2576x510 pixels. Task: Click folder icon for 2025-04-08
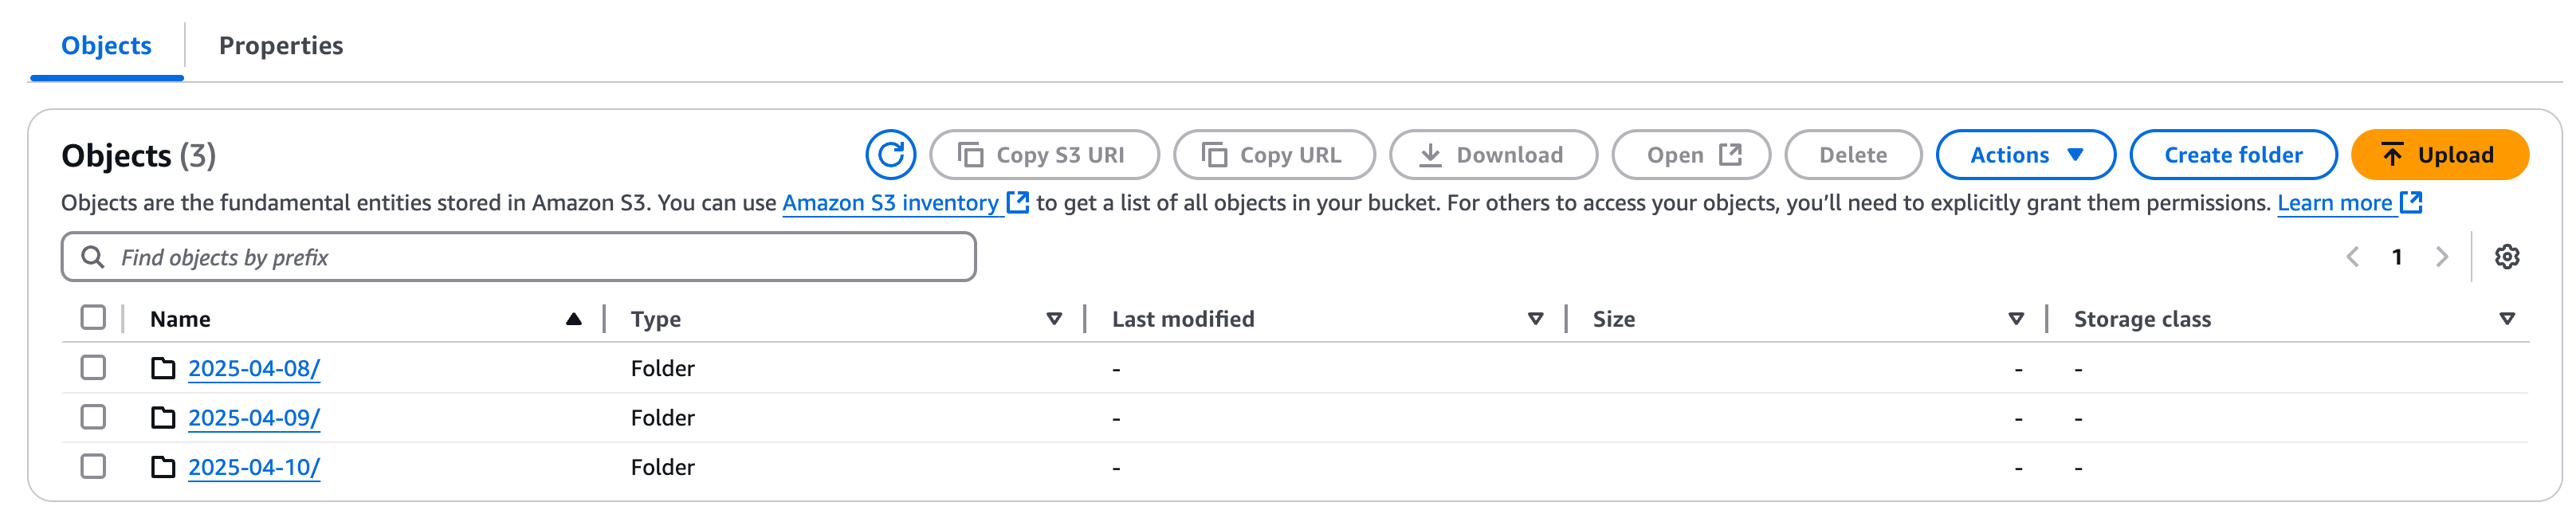tap(163, 368)
